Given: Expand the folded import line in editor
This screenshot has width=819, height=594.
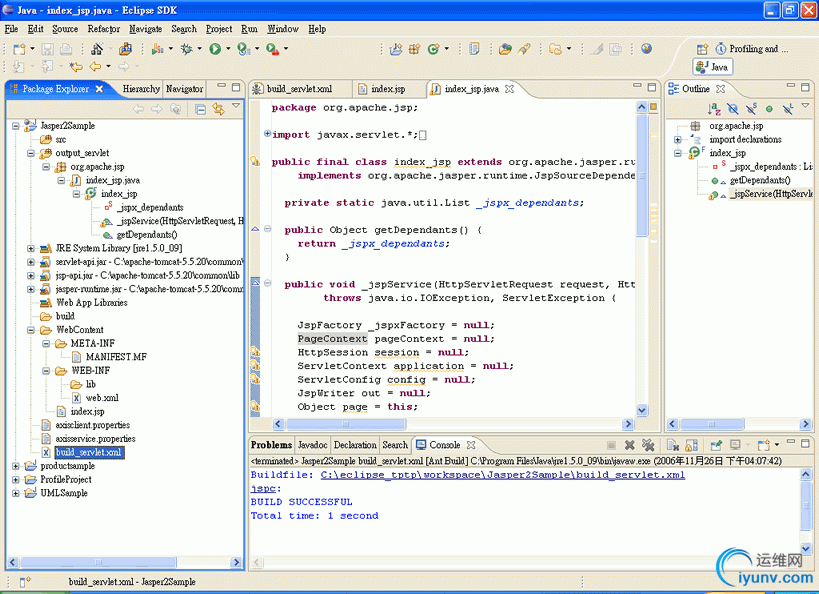Looking at the screenshot, I should (x=267, y=134).
